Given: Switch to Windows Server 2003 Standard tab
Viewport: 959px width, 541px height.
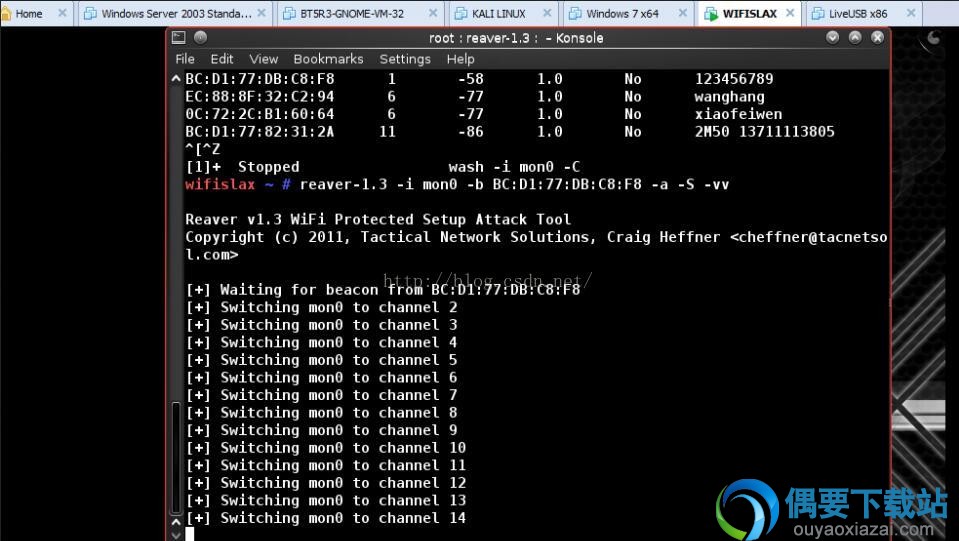Looking at the screenshot, I should click(x=174, y=13).
